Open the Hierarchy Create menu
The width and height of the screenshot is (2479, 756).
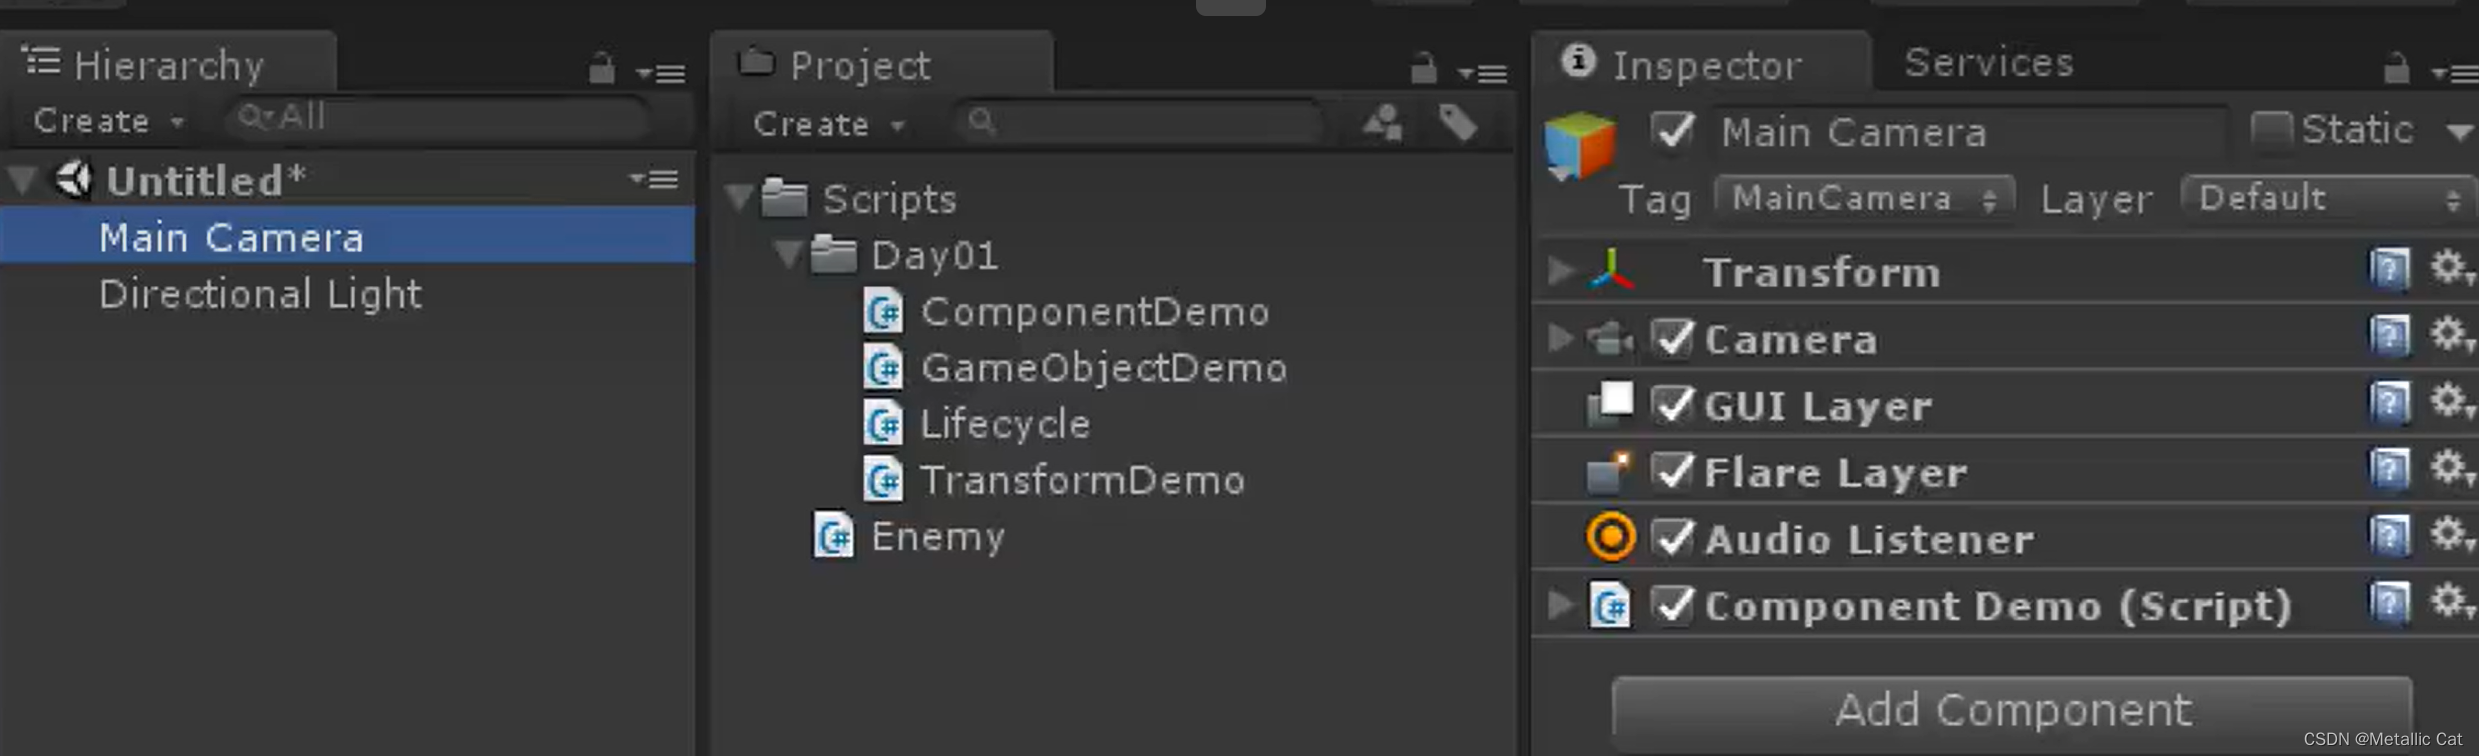pyautogui.click(x=108, y=120)
